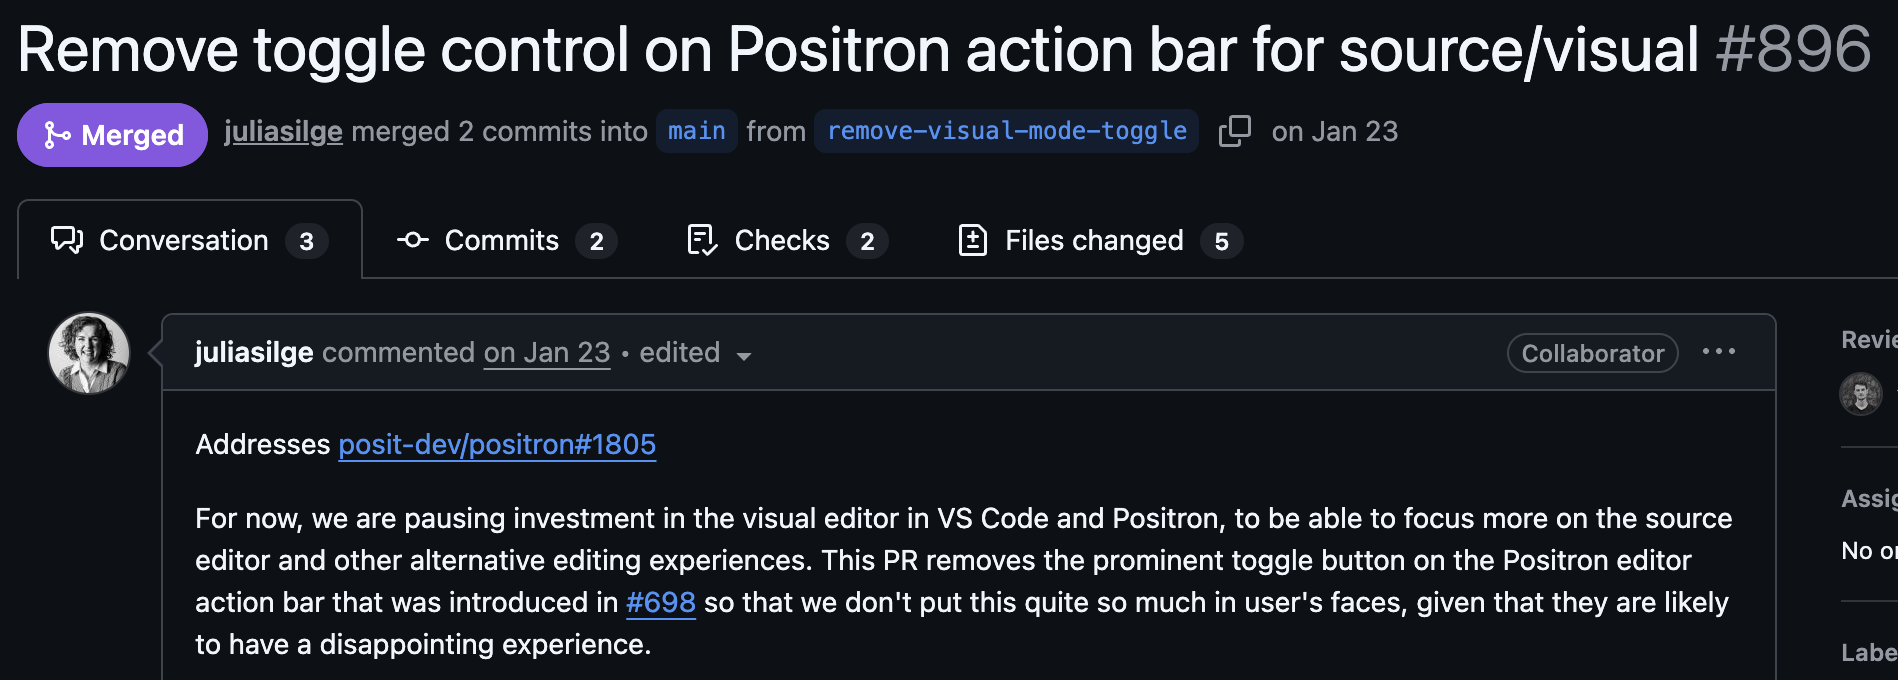
Task: Click juliasilge author link in merge line
Action: click(283, 131)
